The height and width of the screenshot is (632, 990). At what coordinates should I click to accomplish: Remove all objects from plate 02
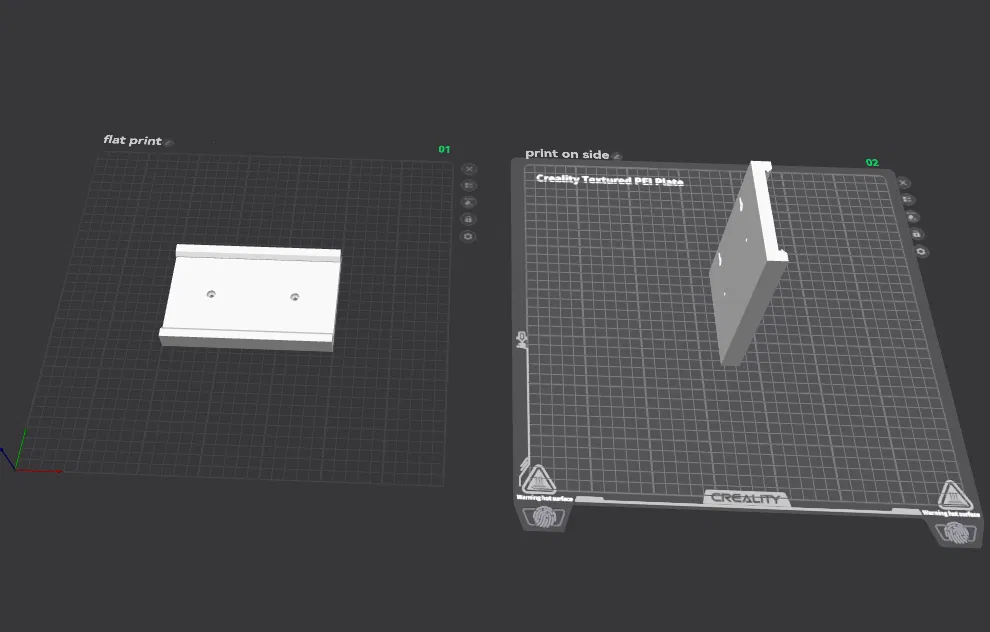coord(904,183)
